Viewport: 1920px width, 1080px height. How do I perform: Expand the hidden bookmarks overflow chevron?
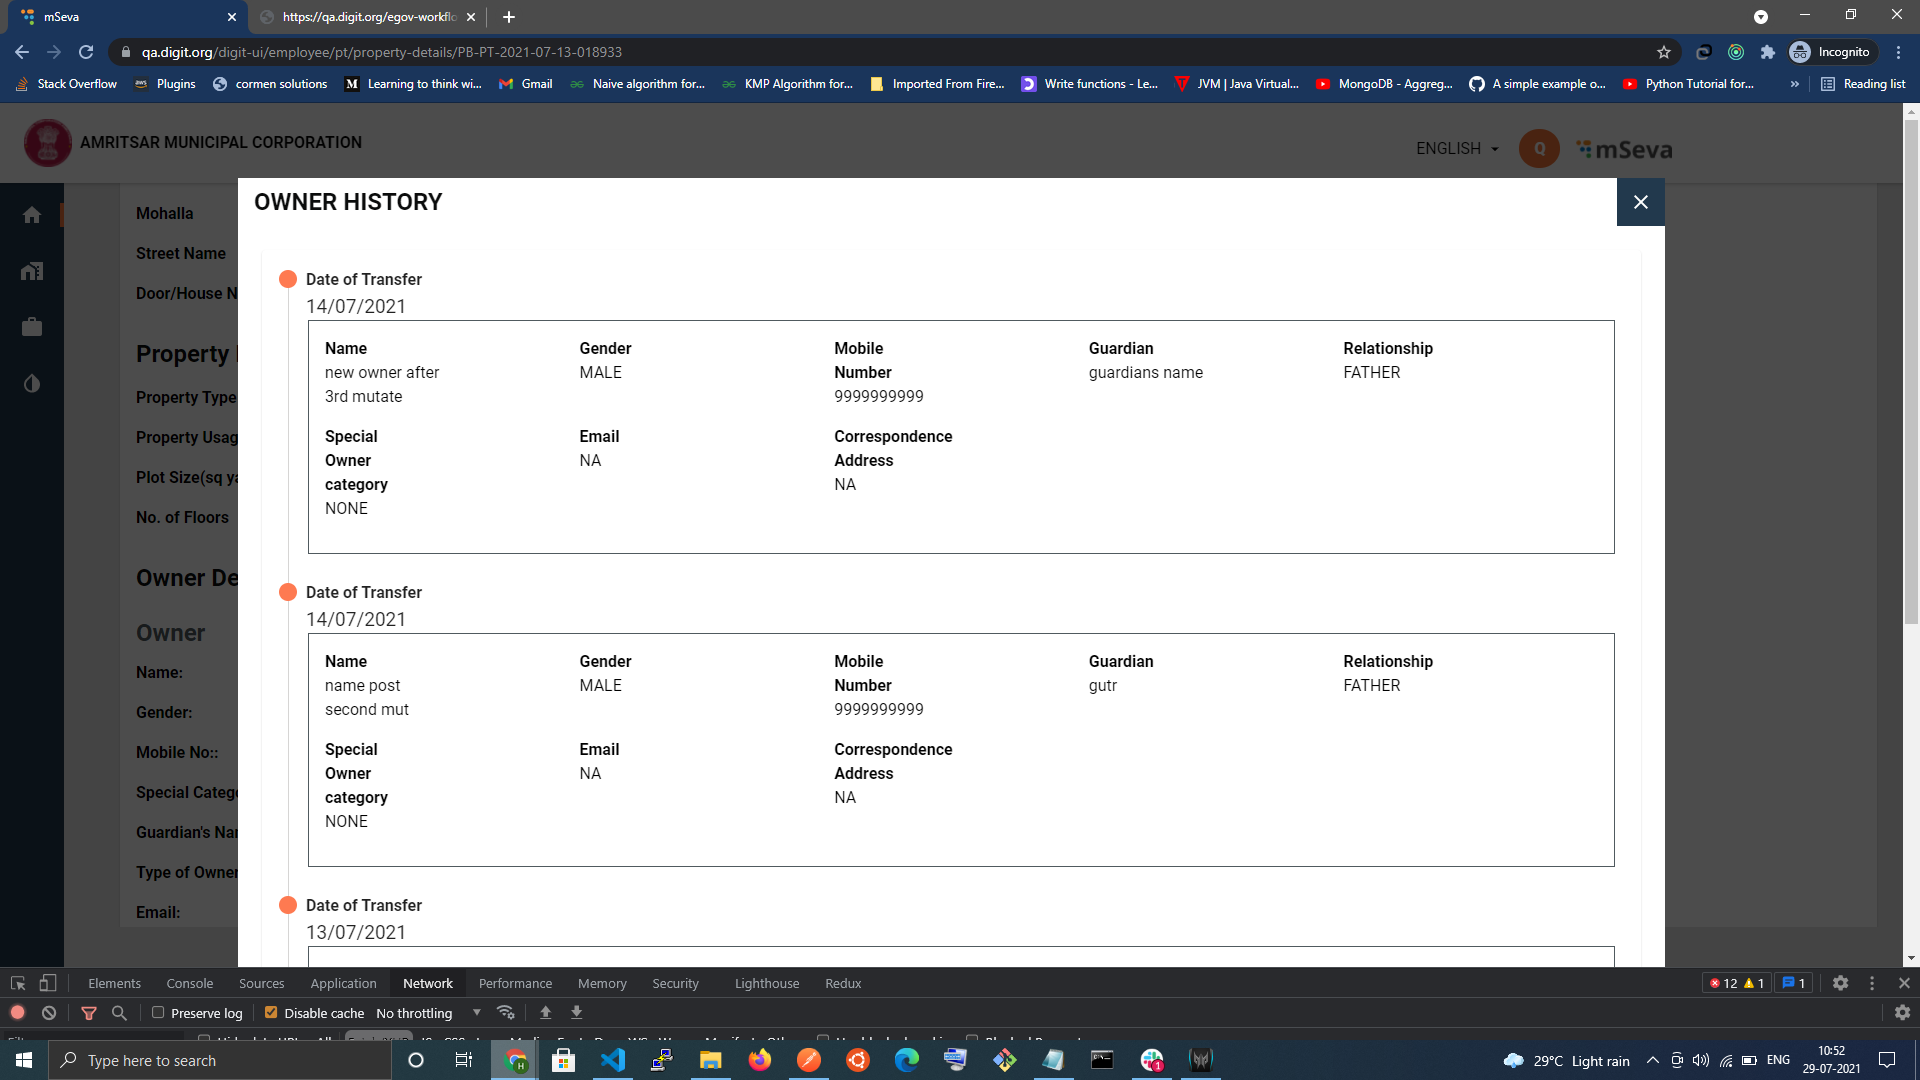[x=1794, y=84]
